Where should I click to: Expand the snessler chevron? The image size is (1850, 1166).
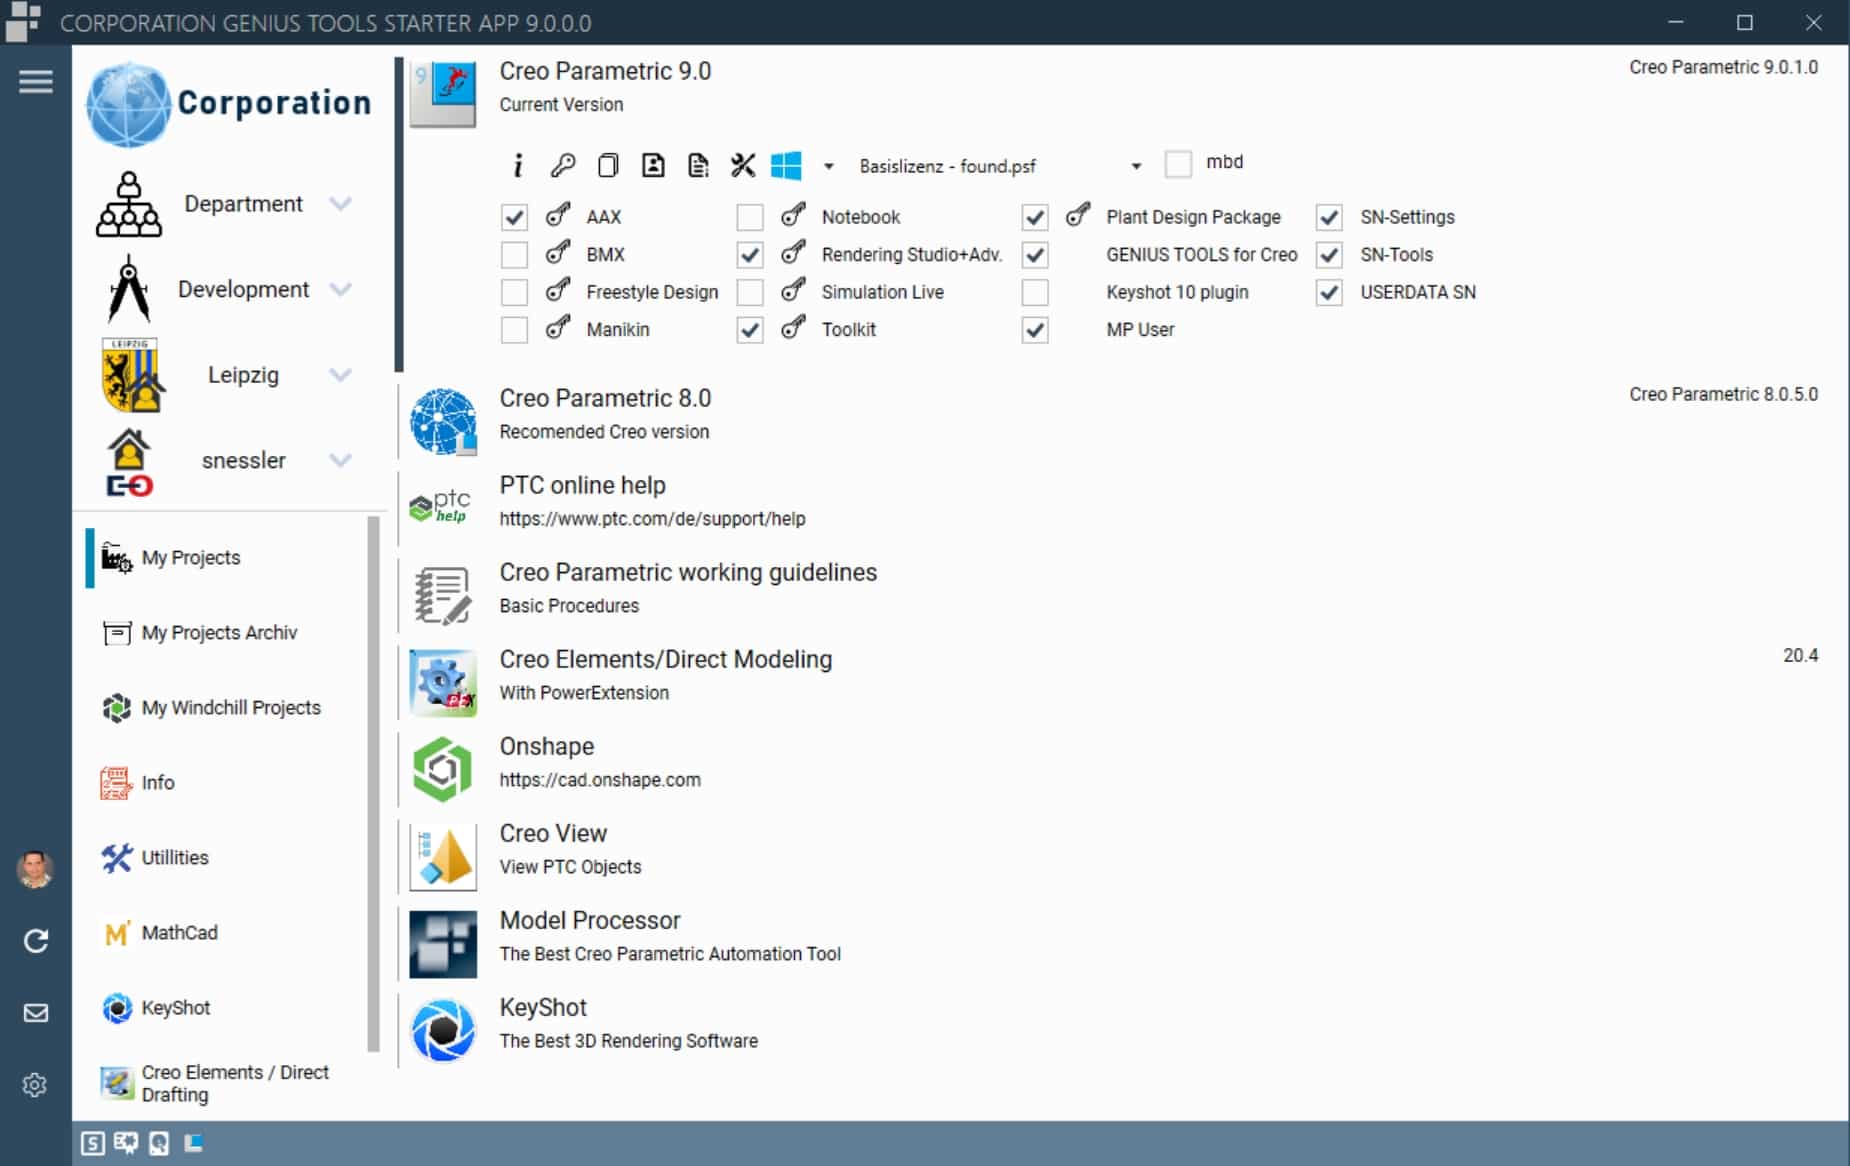[341, 460]
